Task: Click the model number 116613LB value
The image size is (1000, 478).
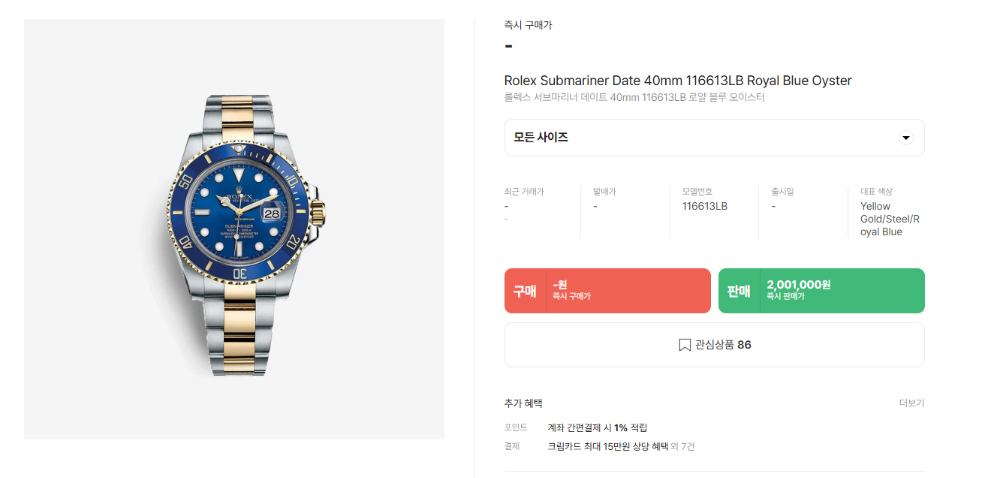Action: tap(705, 206)
